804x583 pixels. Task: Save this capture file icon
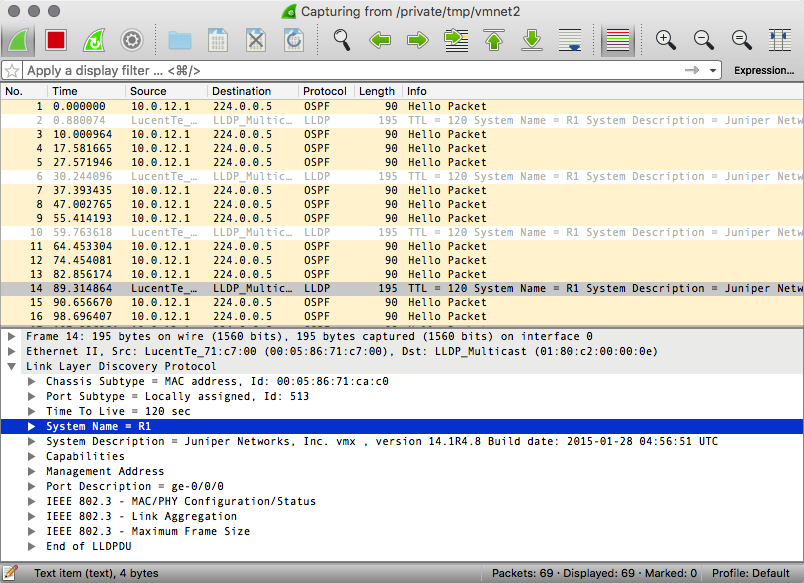point(218,40)
